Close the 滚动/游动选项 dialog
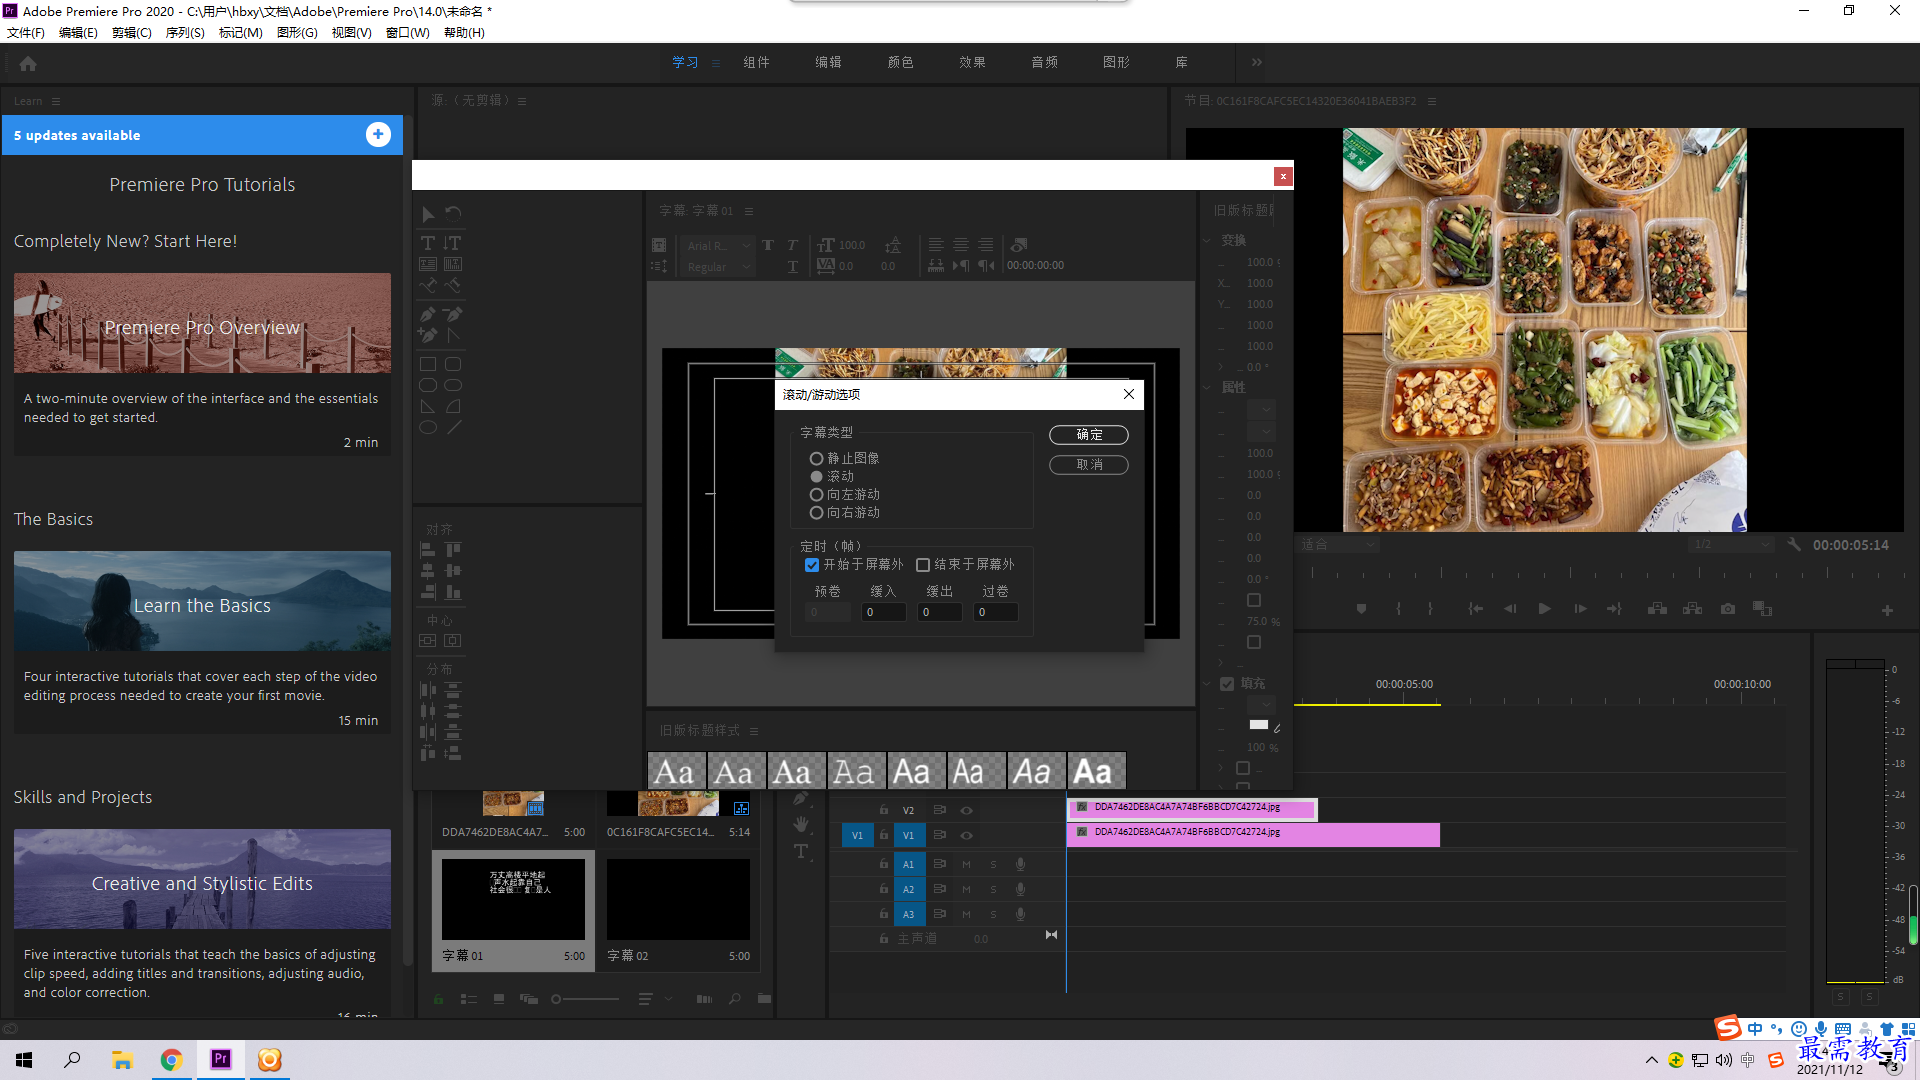This screenshot has width=1920, height=1080. pos(1129,394)
